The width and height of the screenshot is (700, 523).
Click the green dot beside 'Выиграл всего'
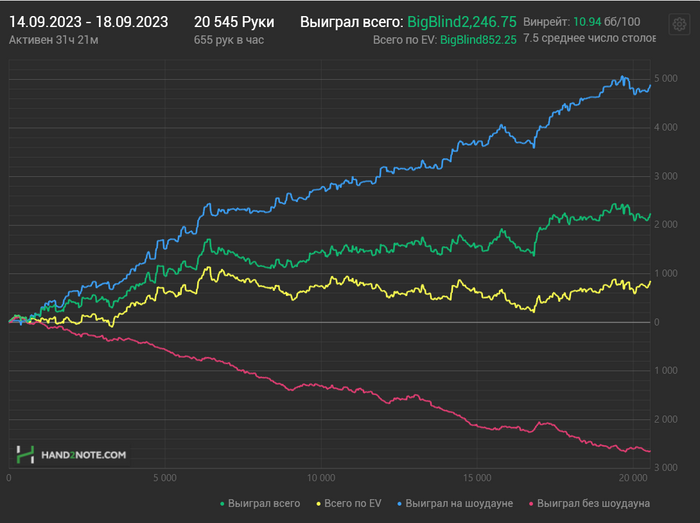222,504
